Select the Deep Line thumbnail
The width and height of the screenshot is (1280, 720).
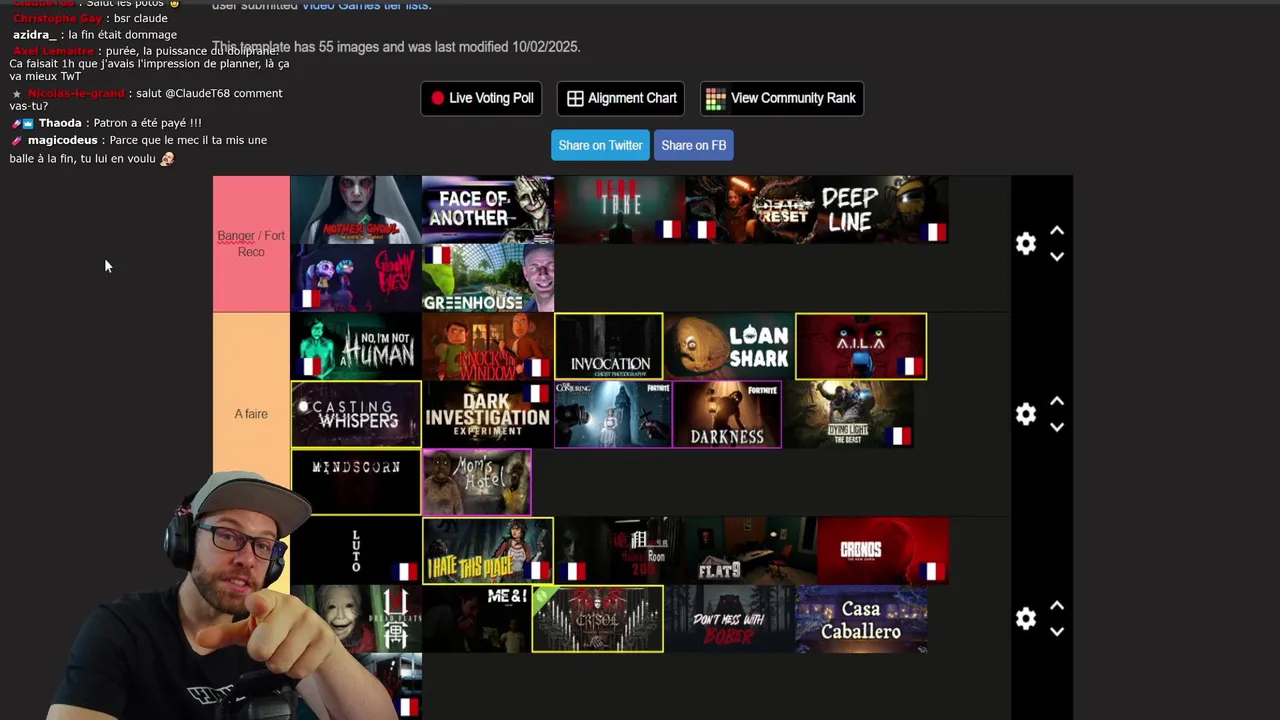tap(882, 210)
